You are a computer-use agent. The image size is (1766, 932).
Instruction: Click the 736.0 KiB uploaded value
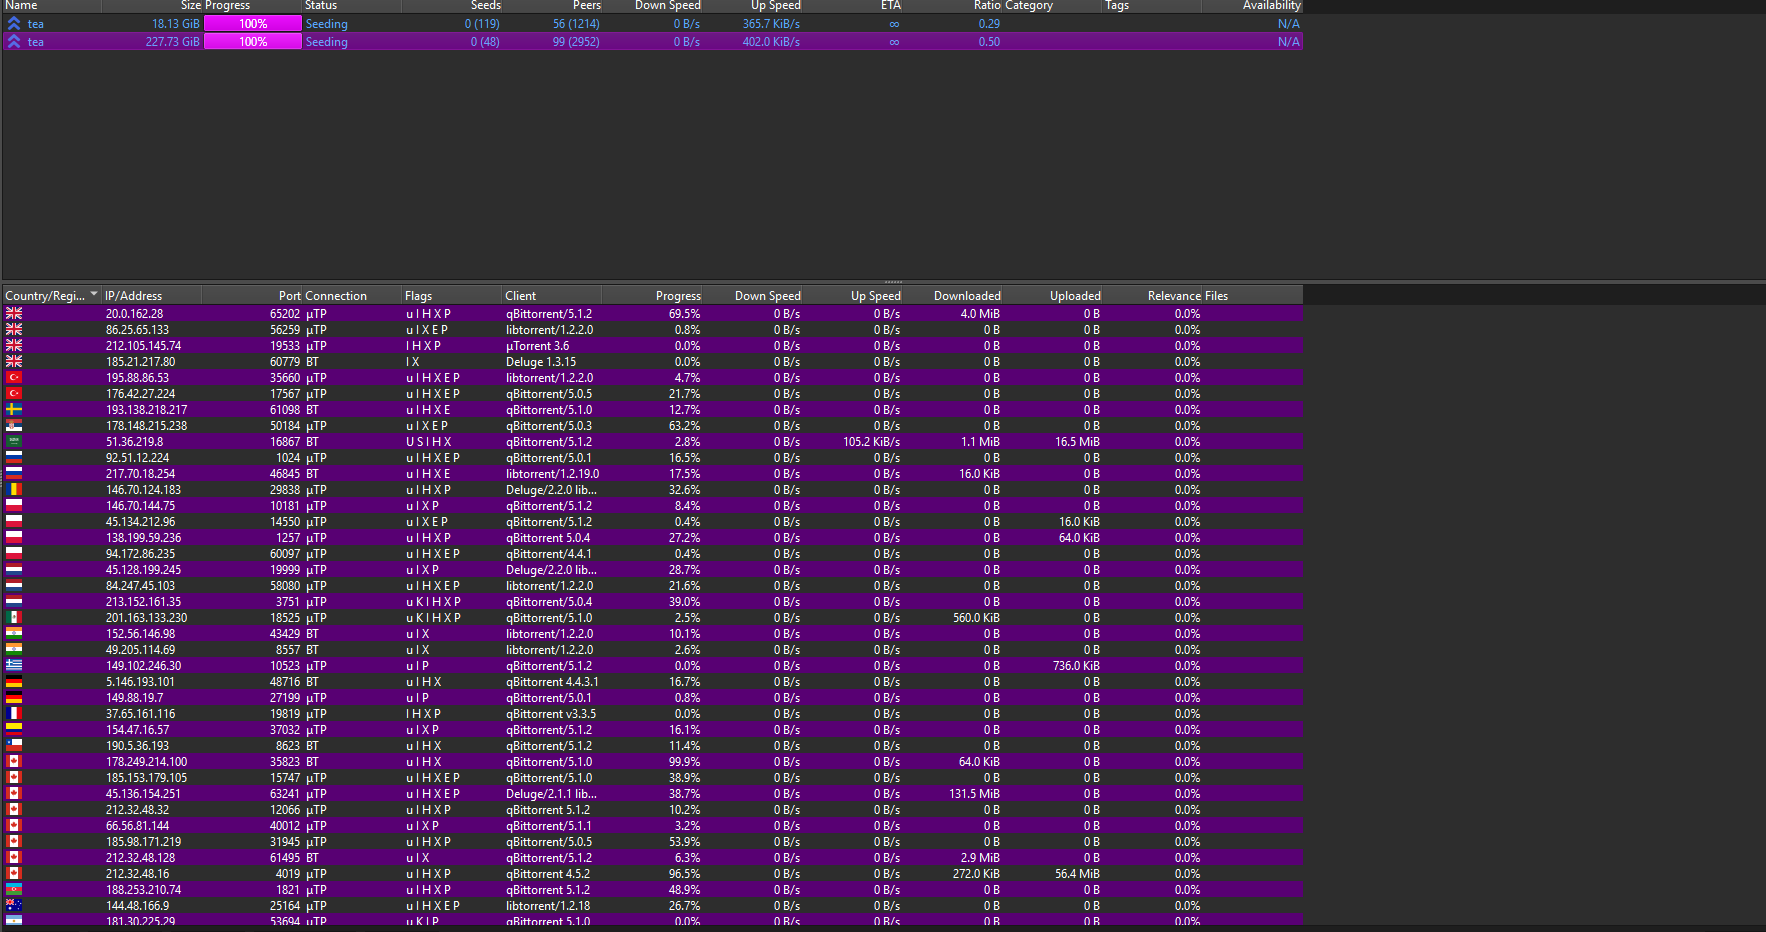[x=1076, y=665]
